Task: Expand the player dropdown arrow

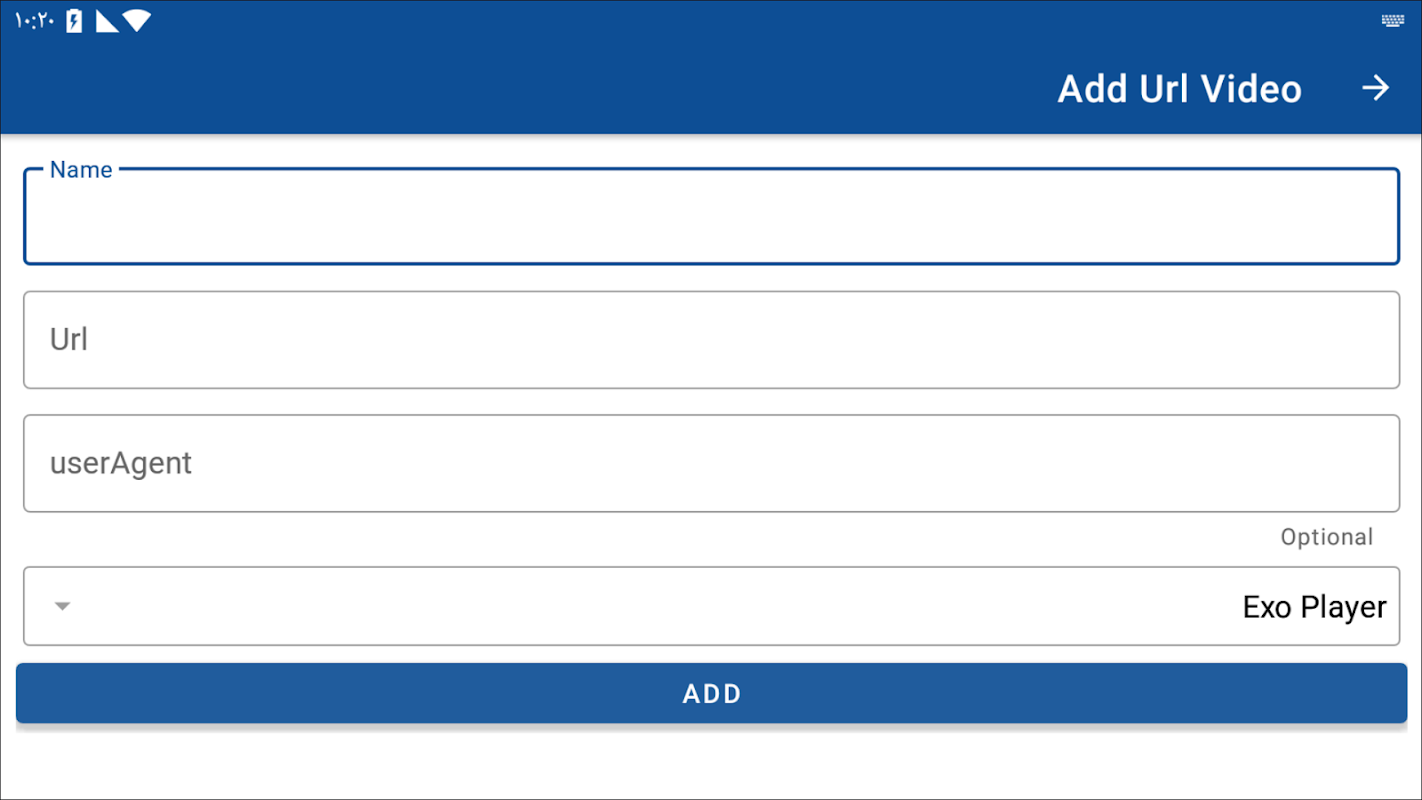Action: [62, 606]
